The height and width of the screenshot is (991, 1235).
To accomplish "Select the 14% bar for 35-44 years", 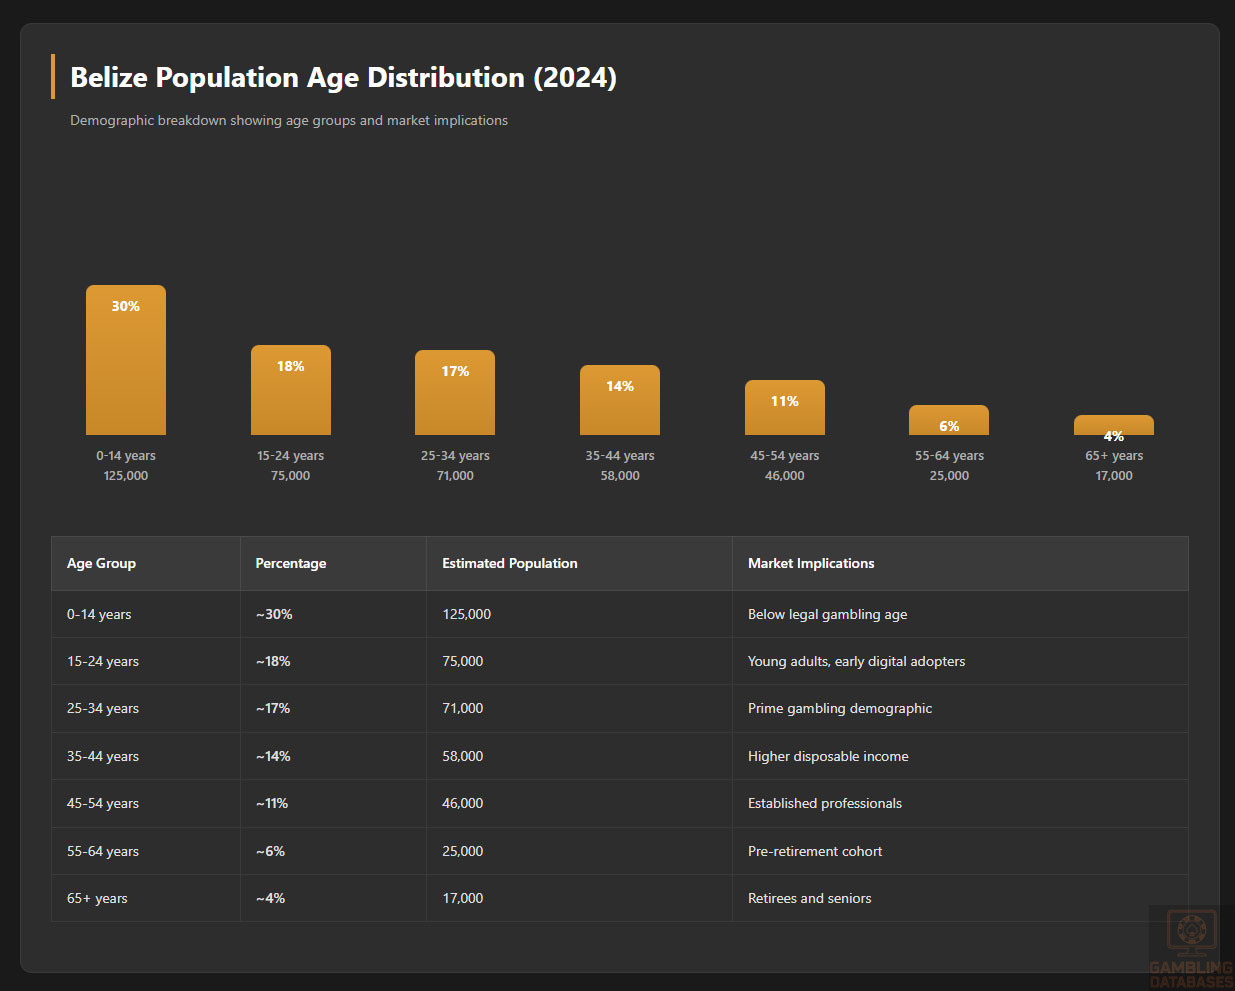I will 620,400.
